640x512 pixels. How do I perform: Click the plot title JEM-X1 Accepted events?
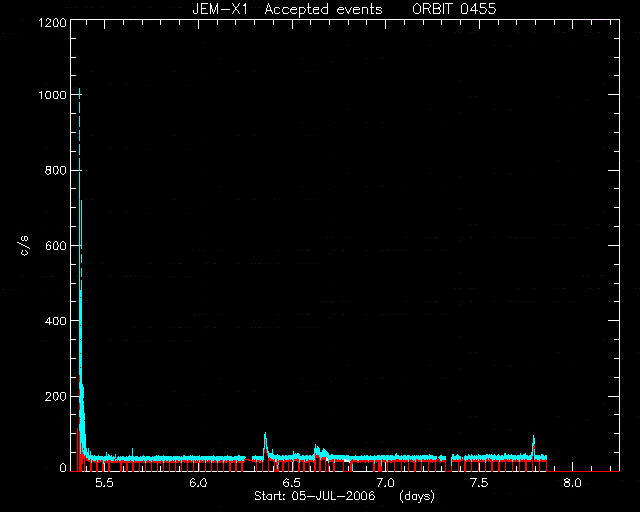287,9
